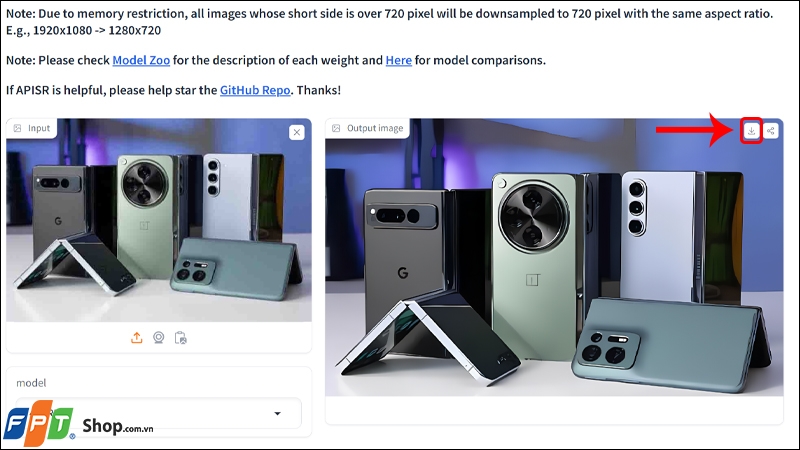Visit the GitHub Repo link

(255, 90)
